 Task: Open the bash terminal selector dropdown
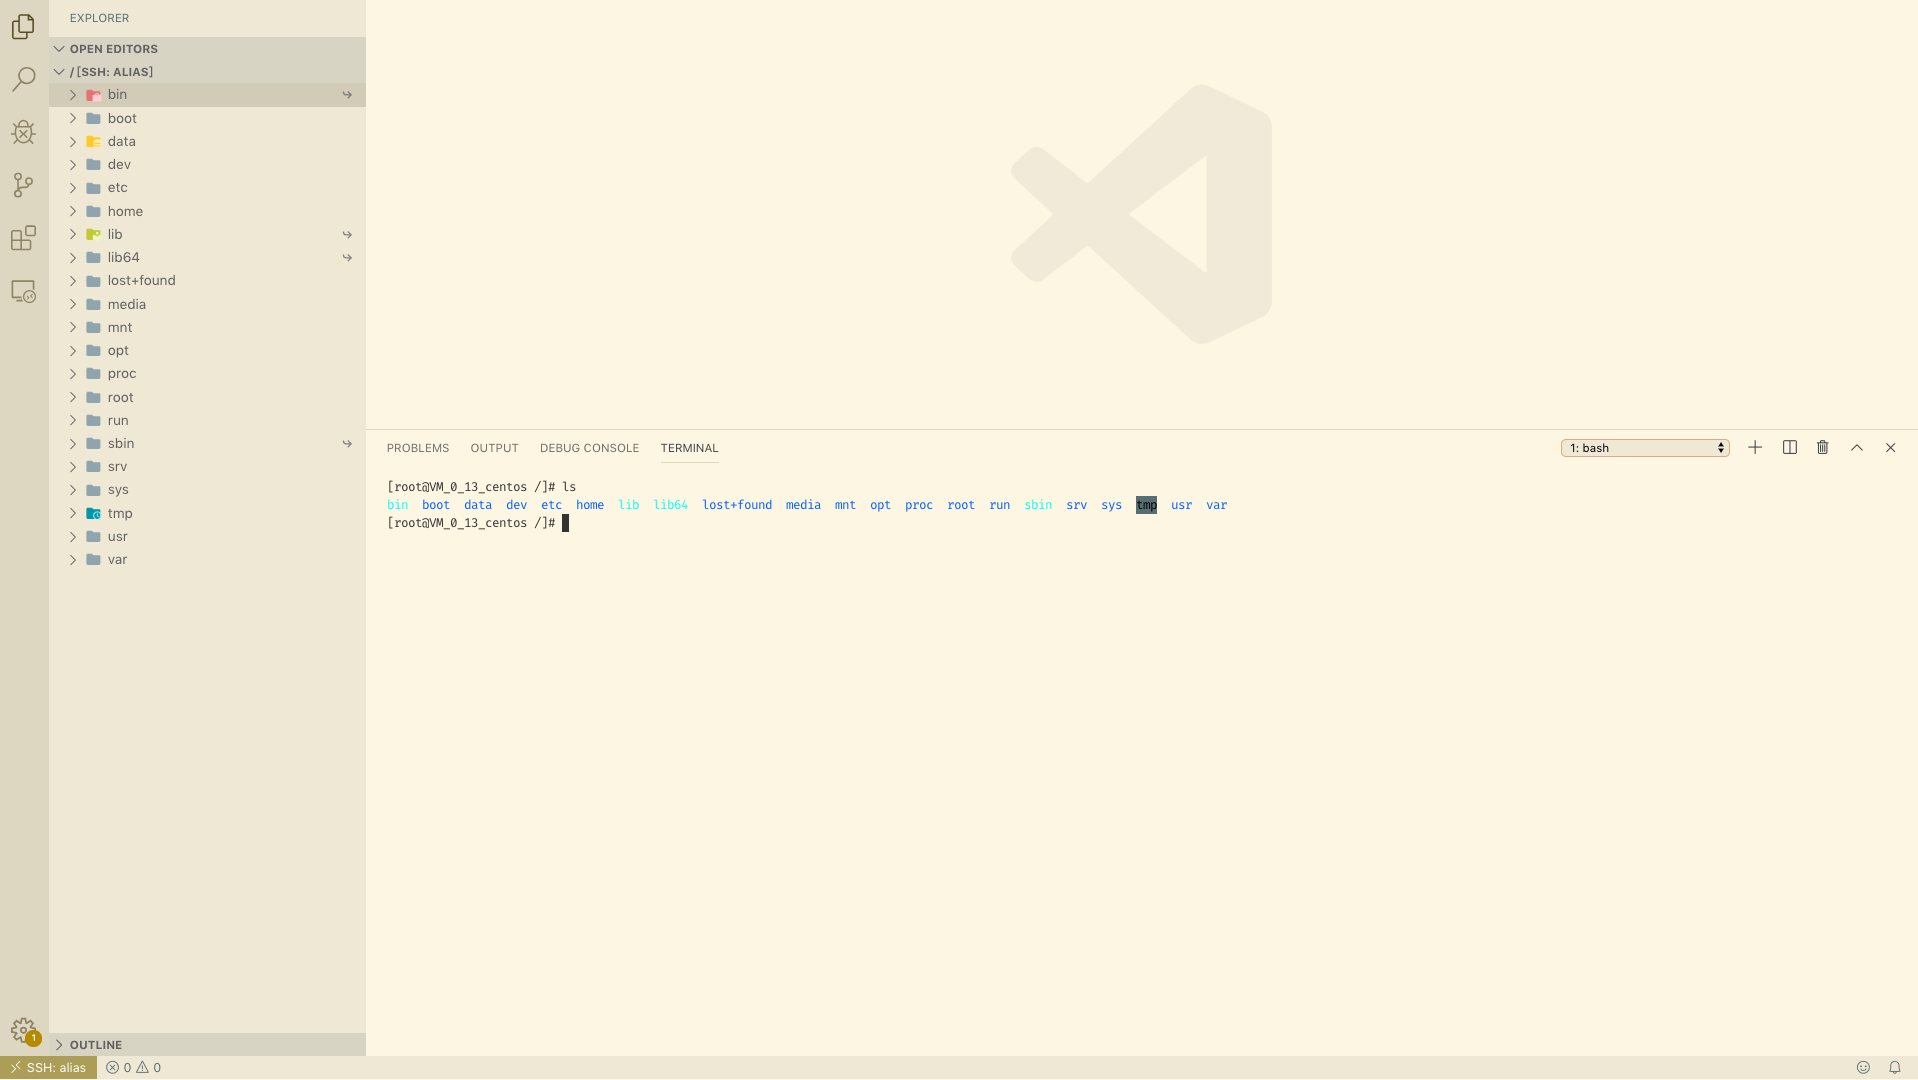pos(1645,448)
